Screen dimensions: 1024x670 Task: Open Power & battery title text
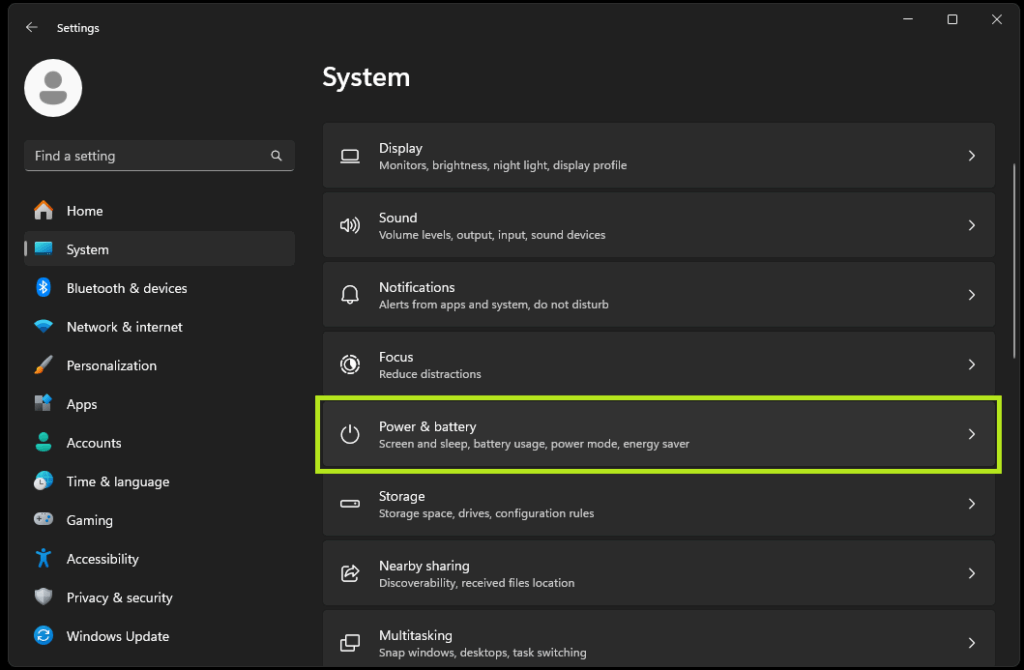coord(428,426)
